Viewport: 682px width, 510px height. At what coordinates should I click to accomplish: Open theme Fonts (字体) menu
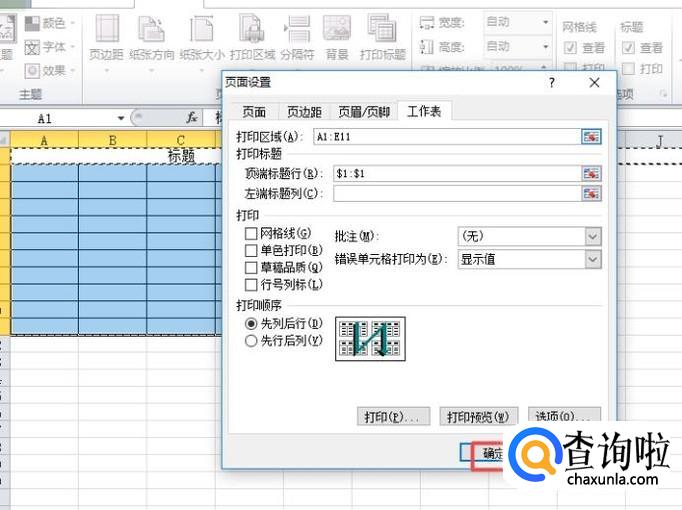click(50, 47)
